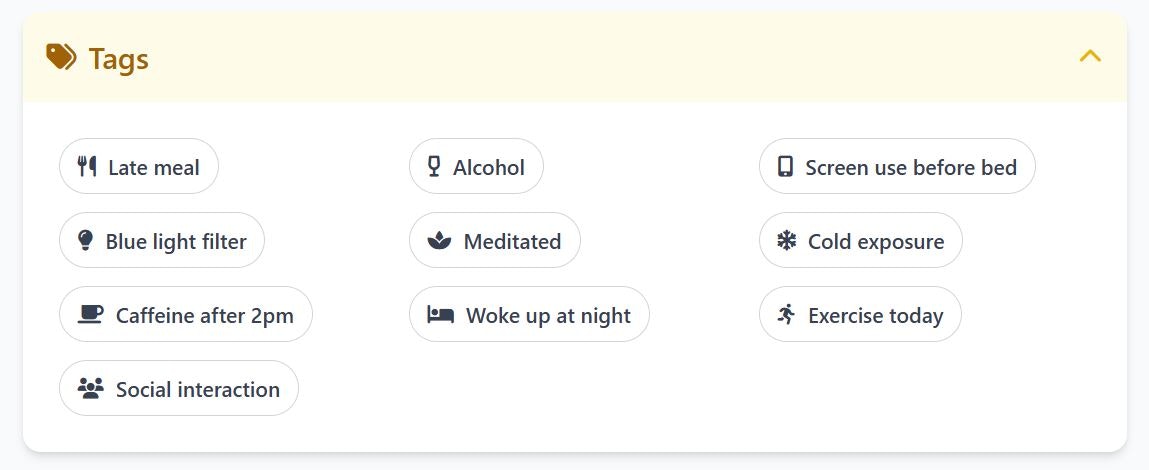Click the fork and knife icon

pyautogui.click(x=87, y=166)
